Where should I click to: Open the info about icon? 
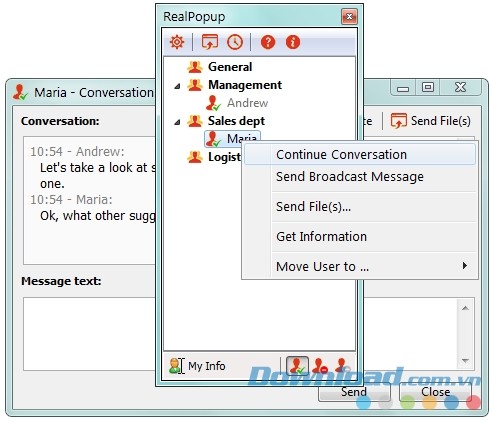click(293, 42)
